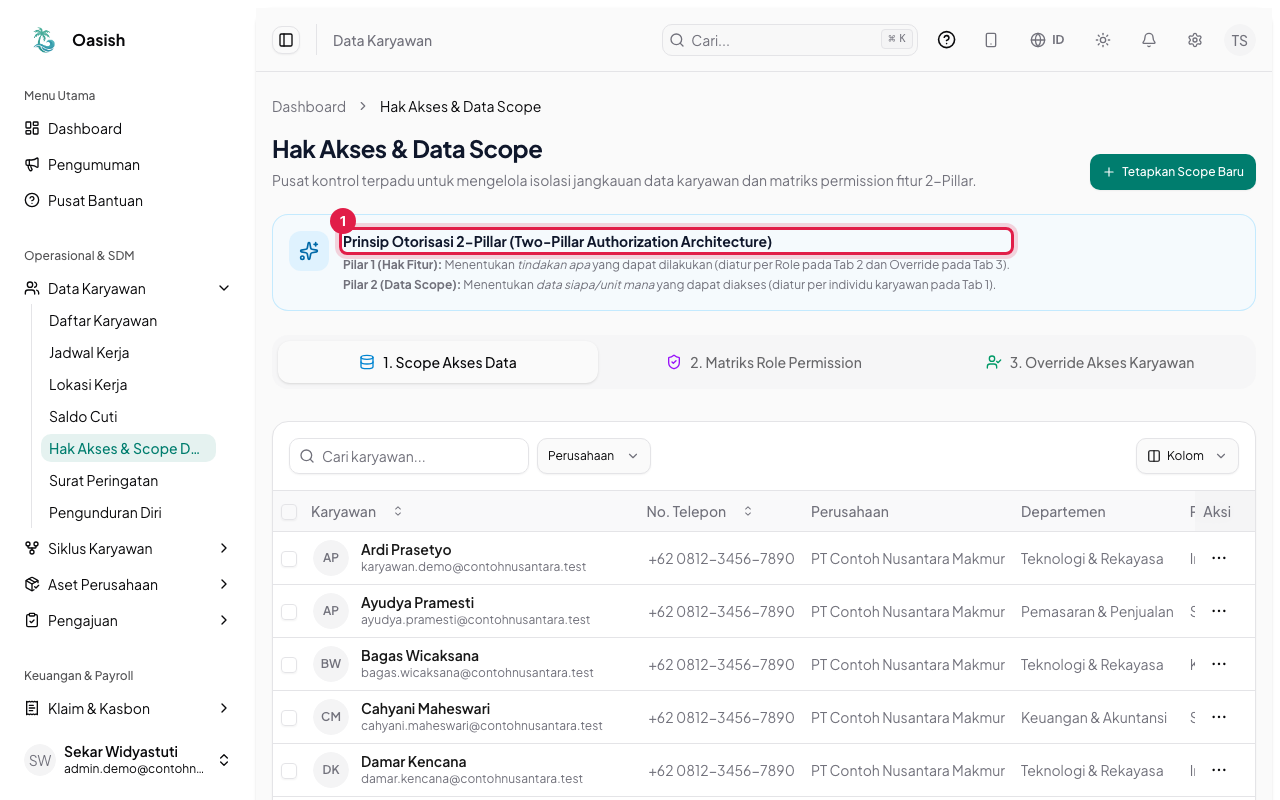Go to Dashboard via the breadcrumb link
The image size is (1280, 800).
tap(309, 107)
